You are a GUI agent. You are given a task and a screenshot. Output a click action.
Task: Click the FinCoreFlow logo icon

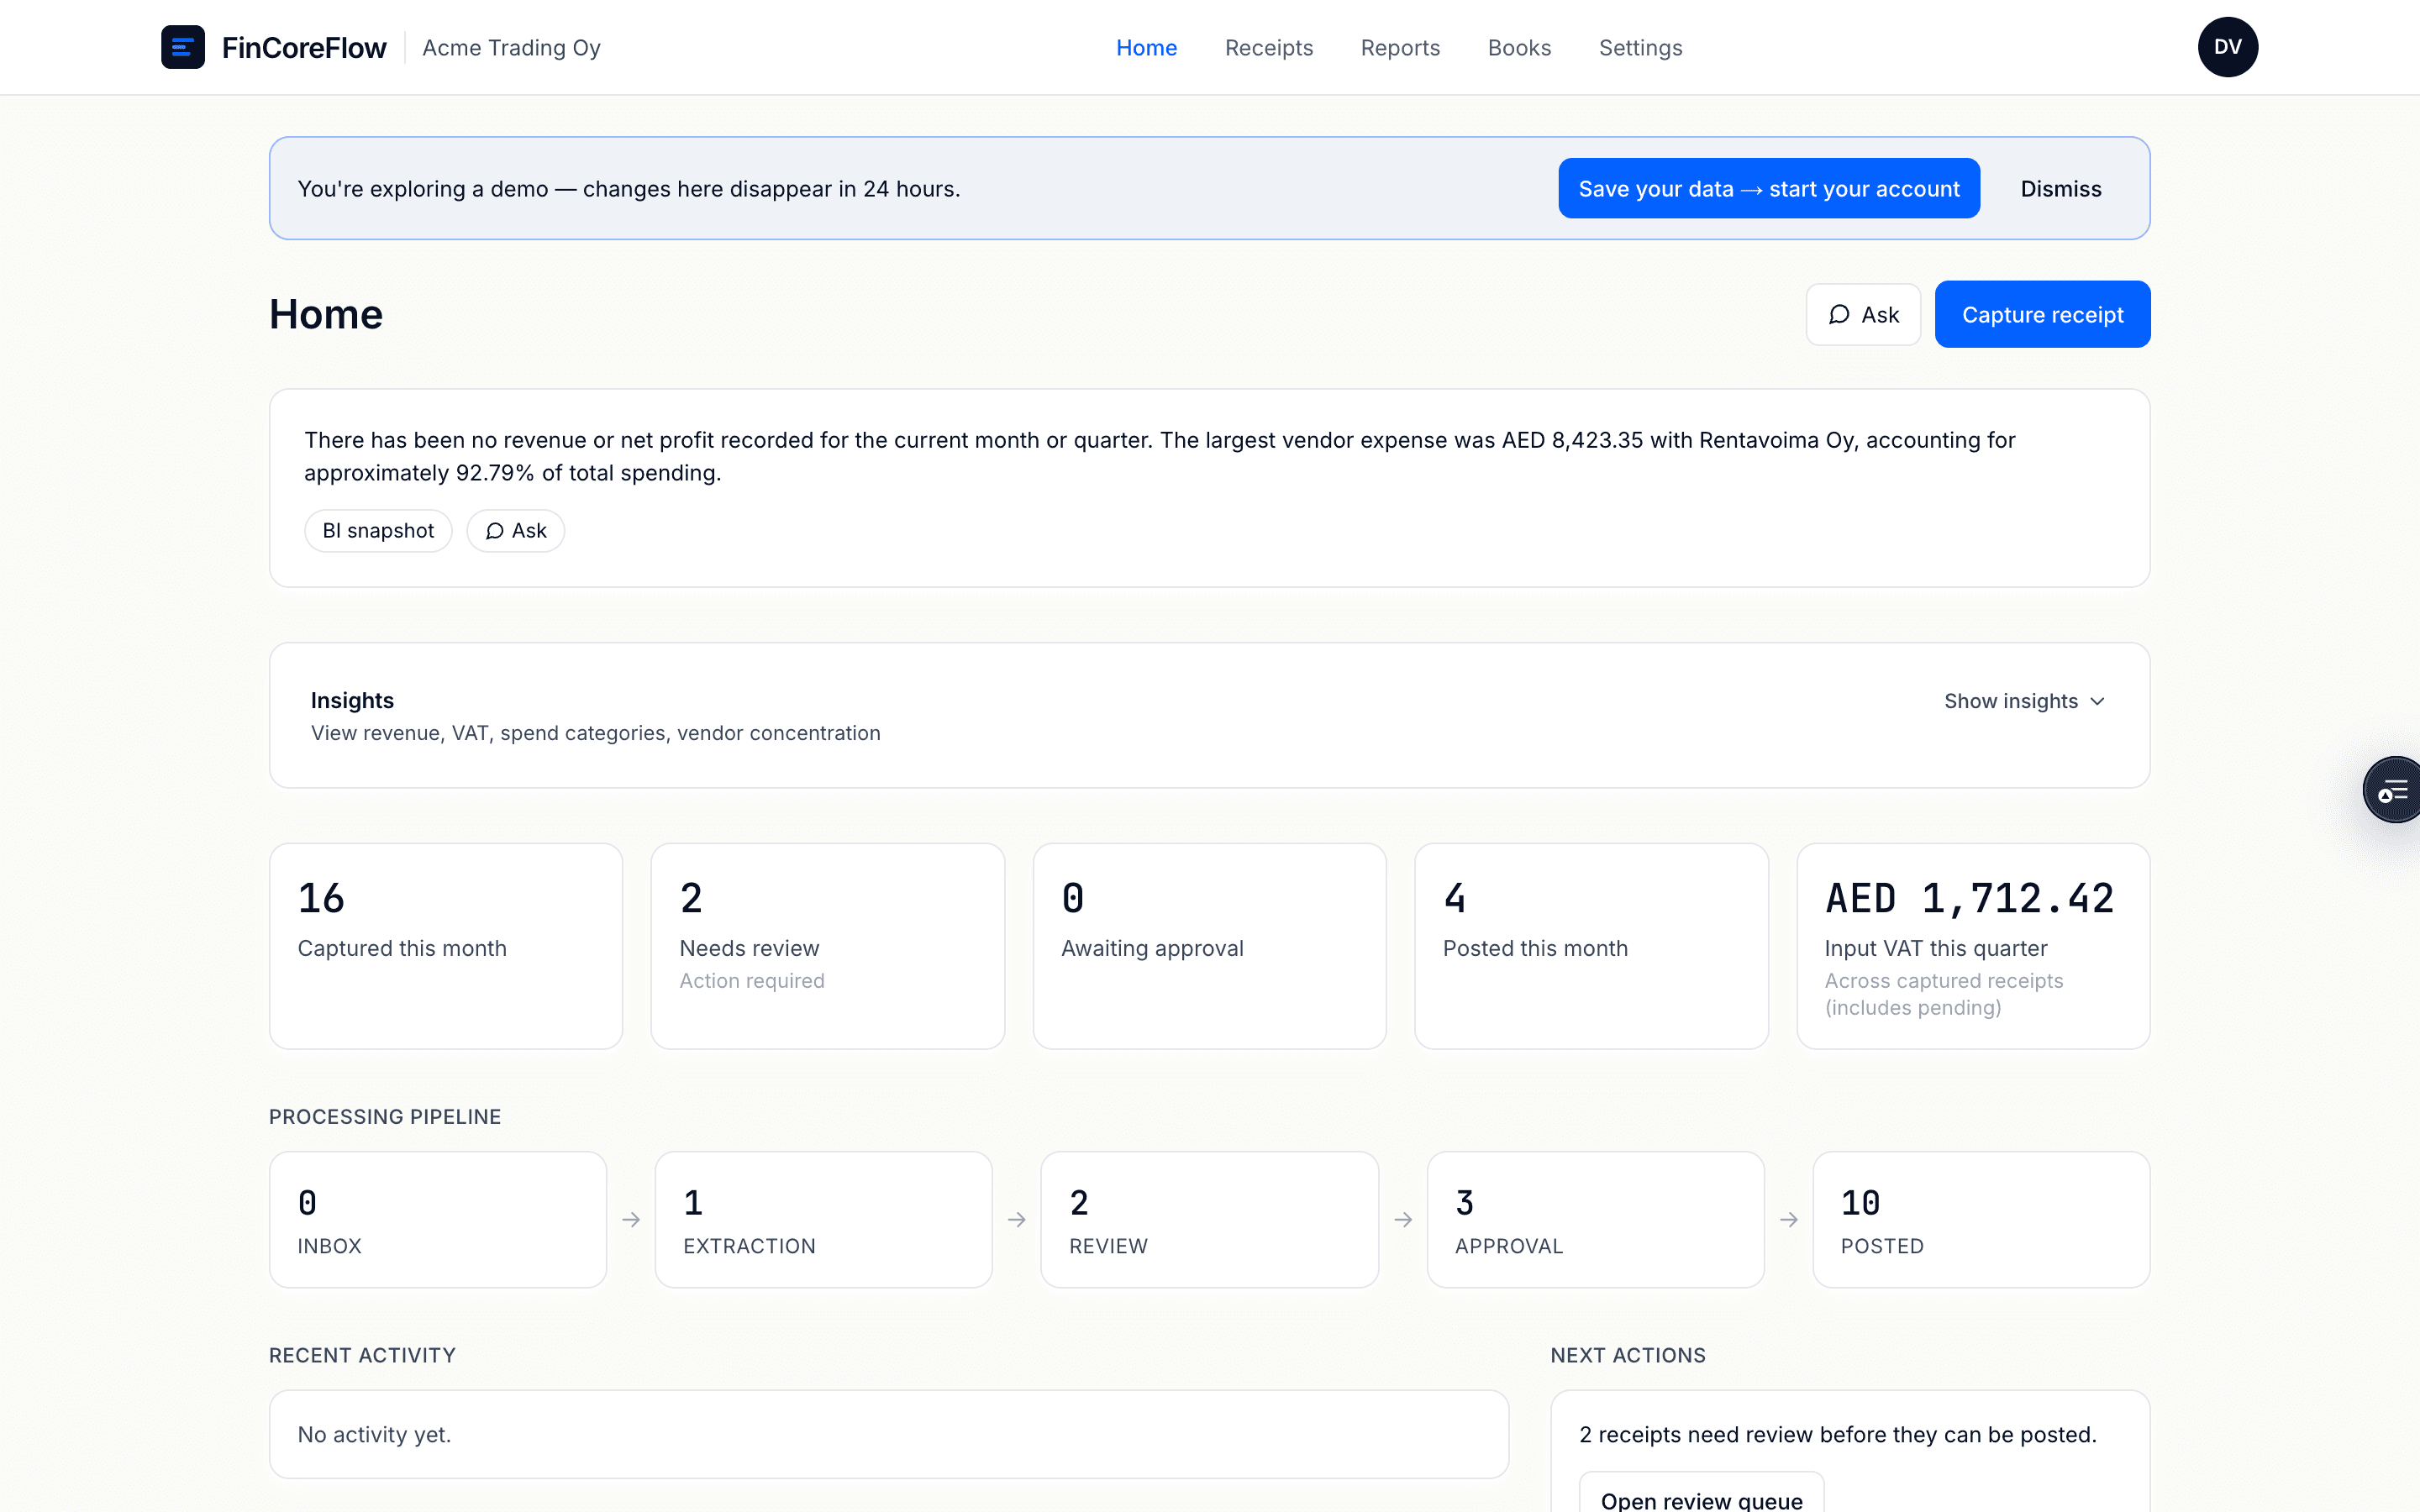click(183, 47)
